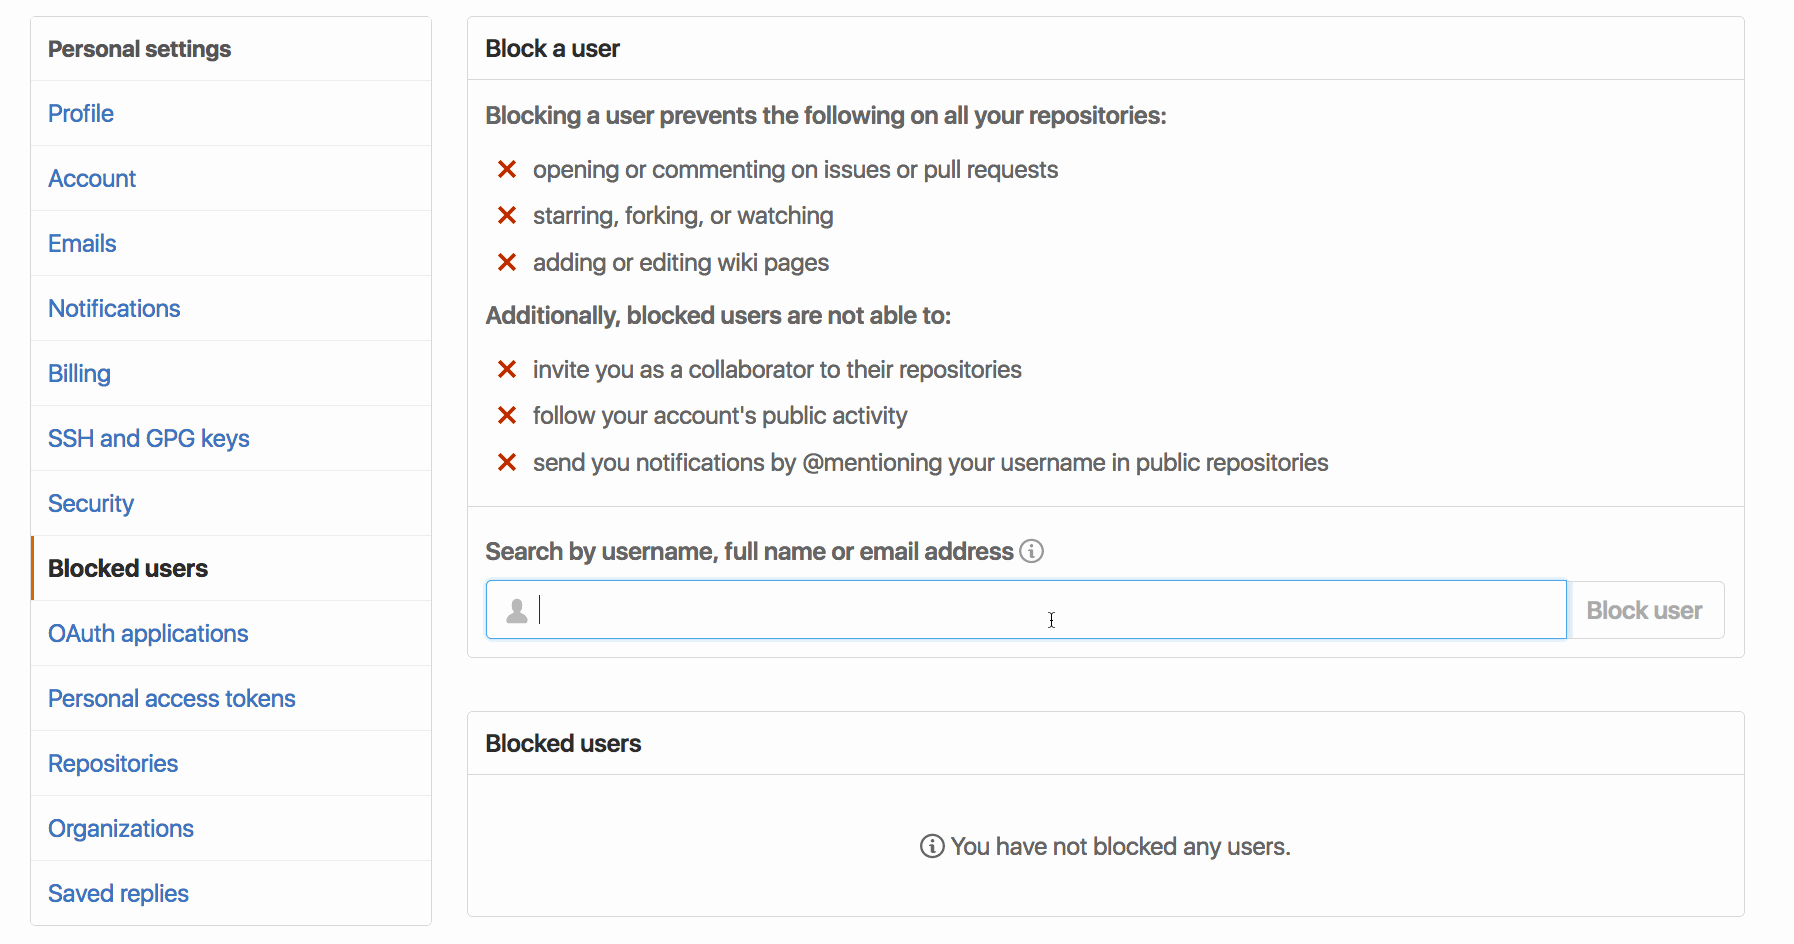This screenshot has width=1794, height=944.
Task: Open Personal access tokens page
Action: (x=171, y=698)
